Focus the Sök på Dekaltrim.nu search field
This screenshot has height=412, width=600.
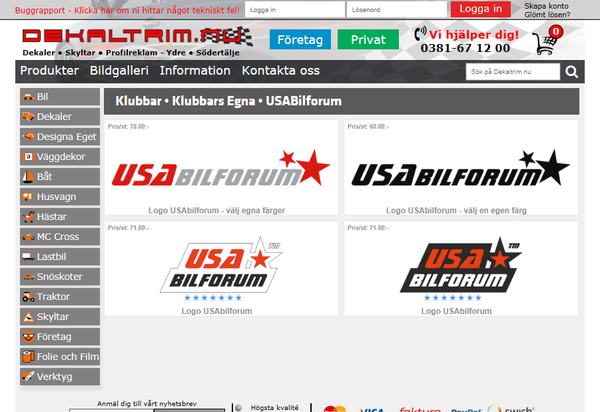513,72
